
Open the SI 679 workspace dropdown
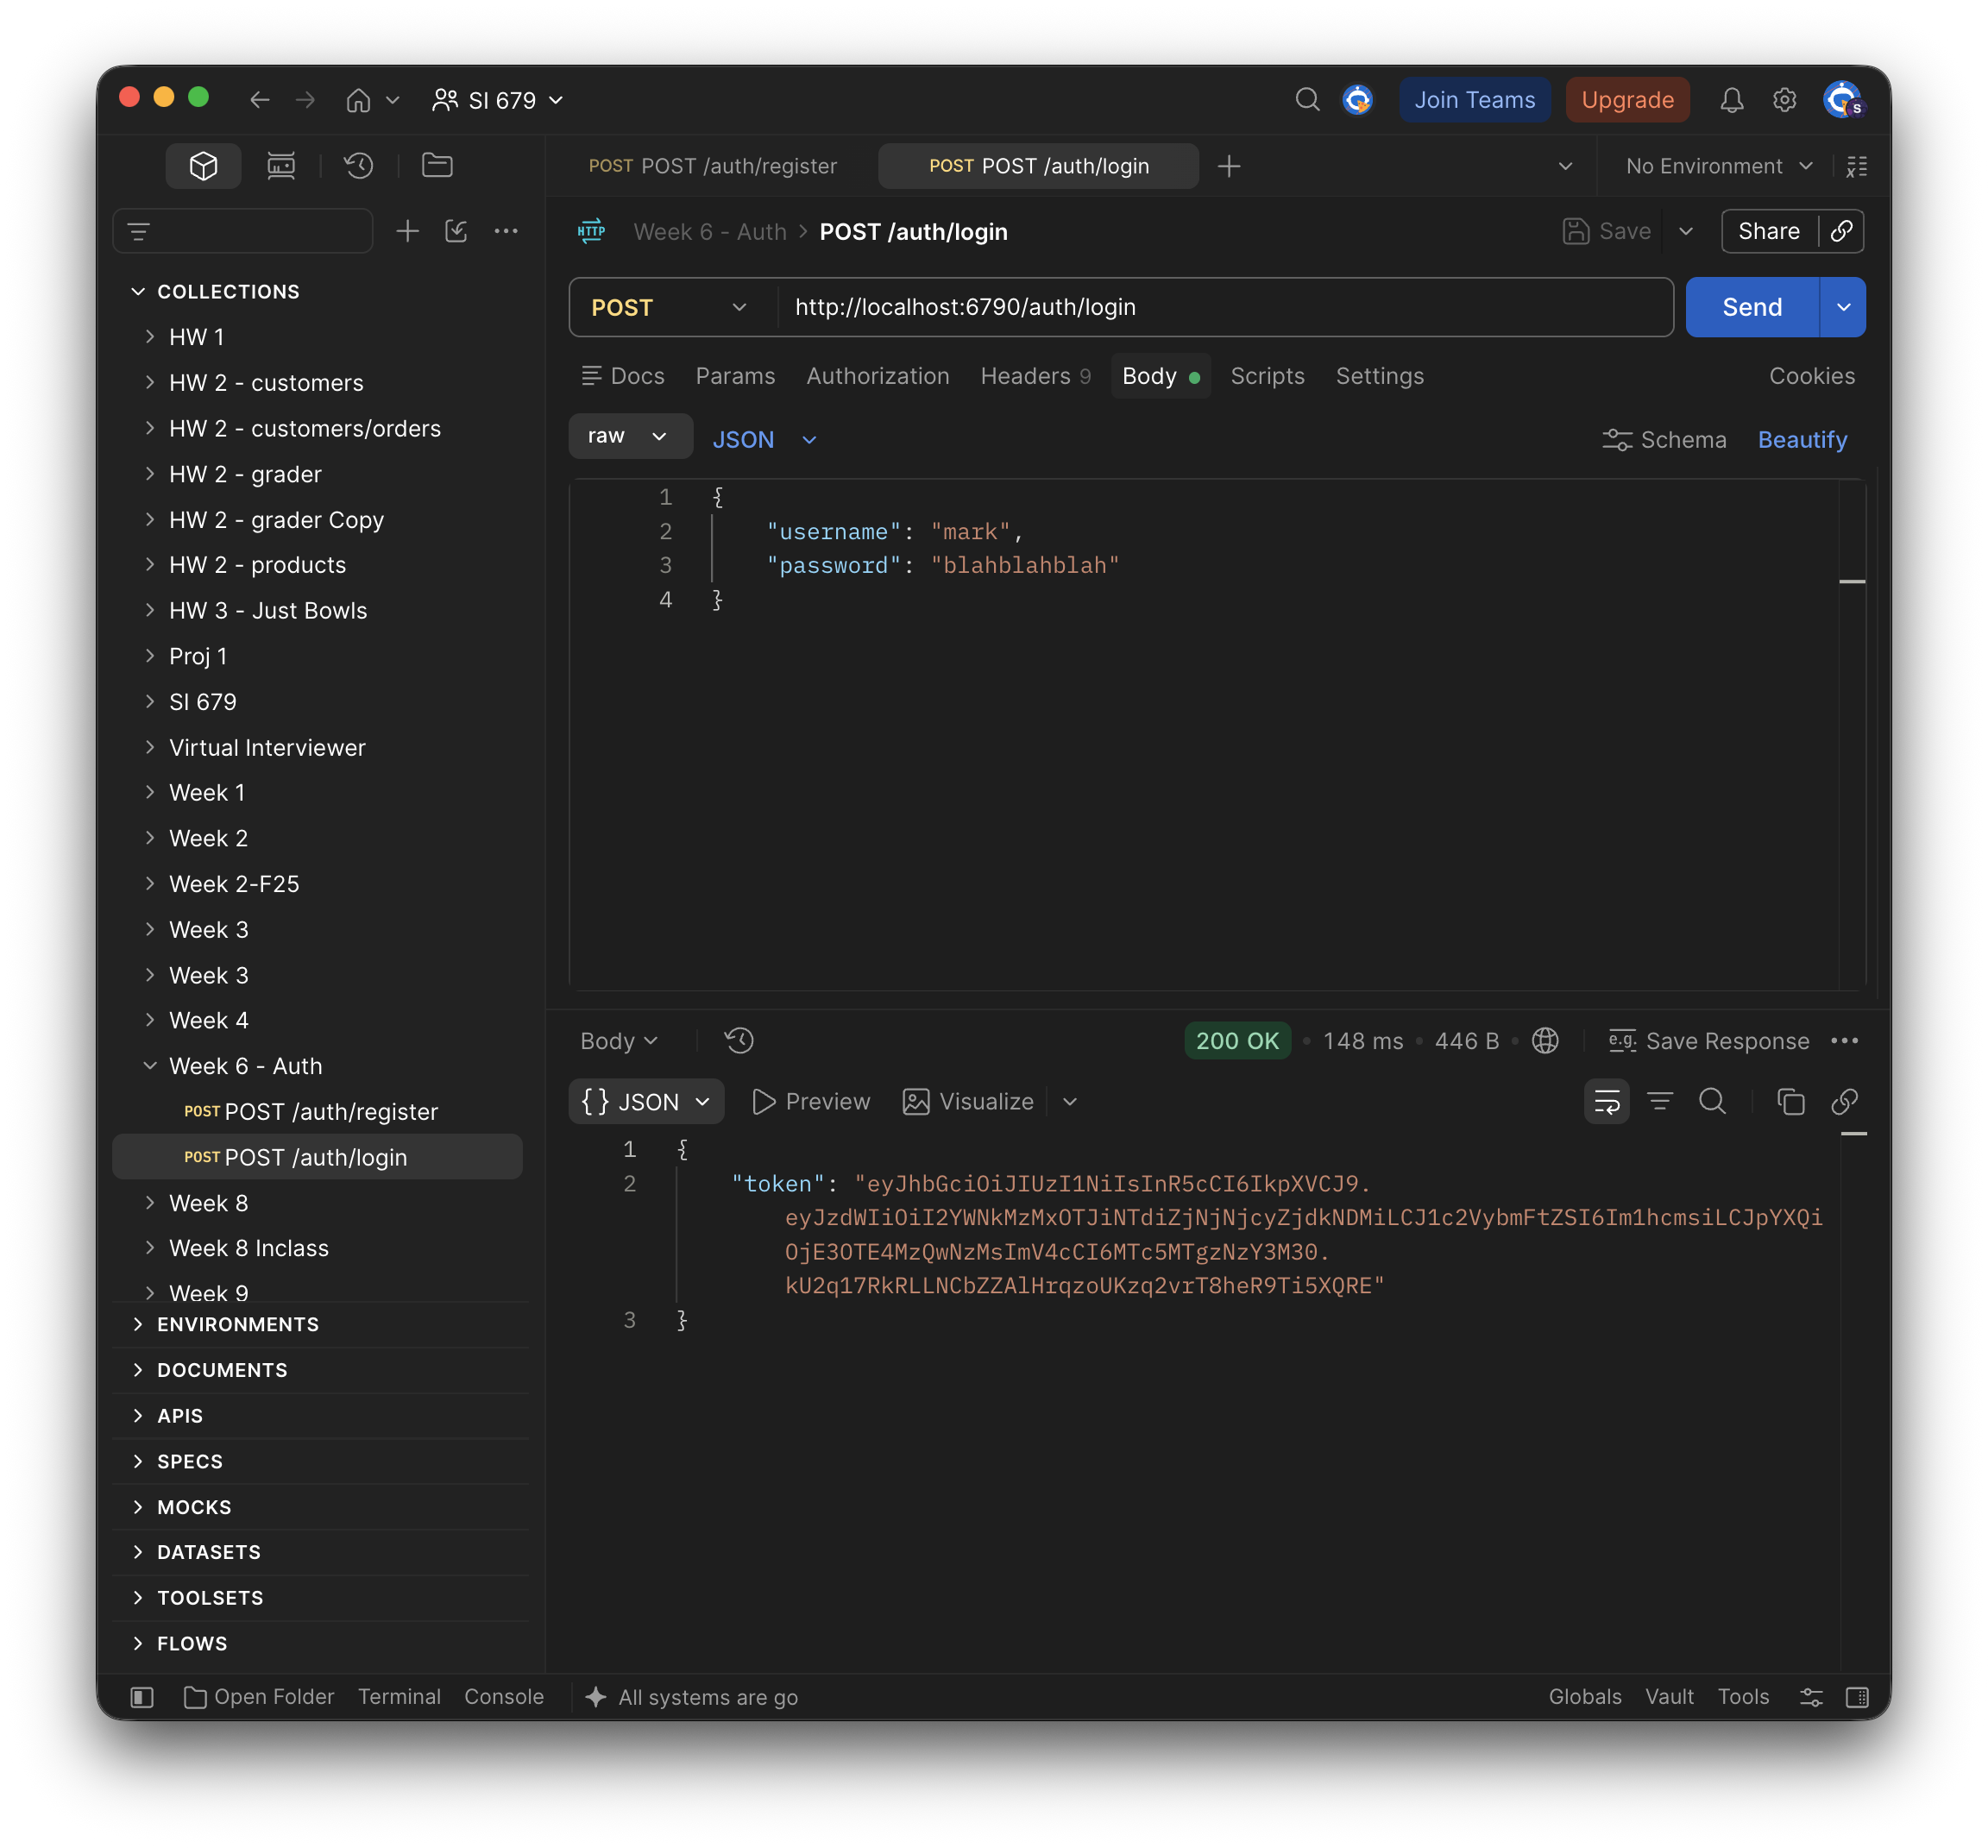pyautogui.click(x=499, y=100)
